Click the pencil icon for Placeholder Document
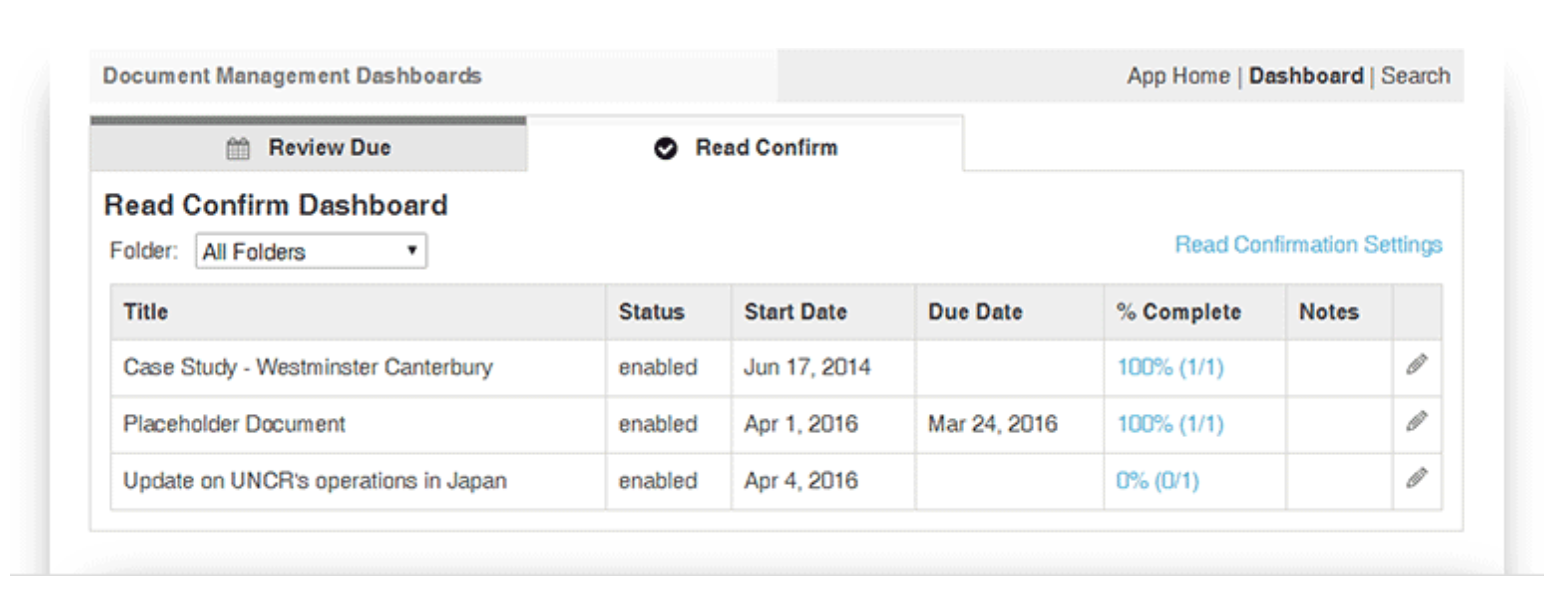The image size is (1552, 608). [1416, 423]
